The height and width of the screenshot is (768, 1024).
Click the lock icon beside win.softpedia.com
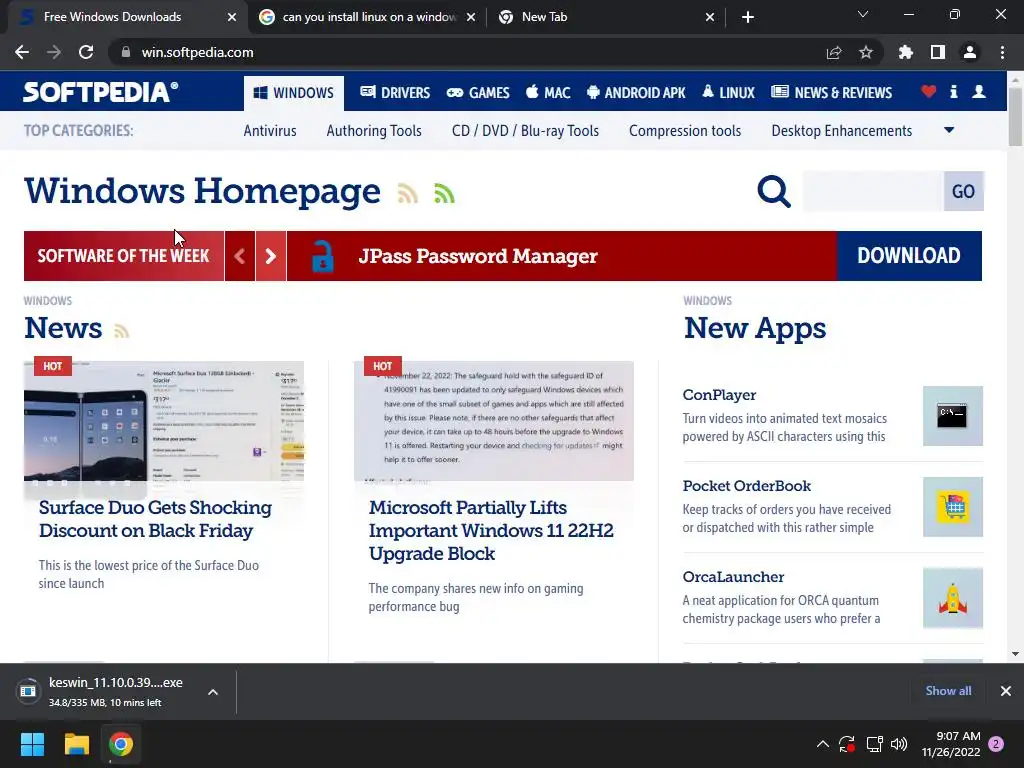pyautogui.click(x=126, y=52)
